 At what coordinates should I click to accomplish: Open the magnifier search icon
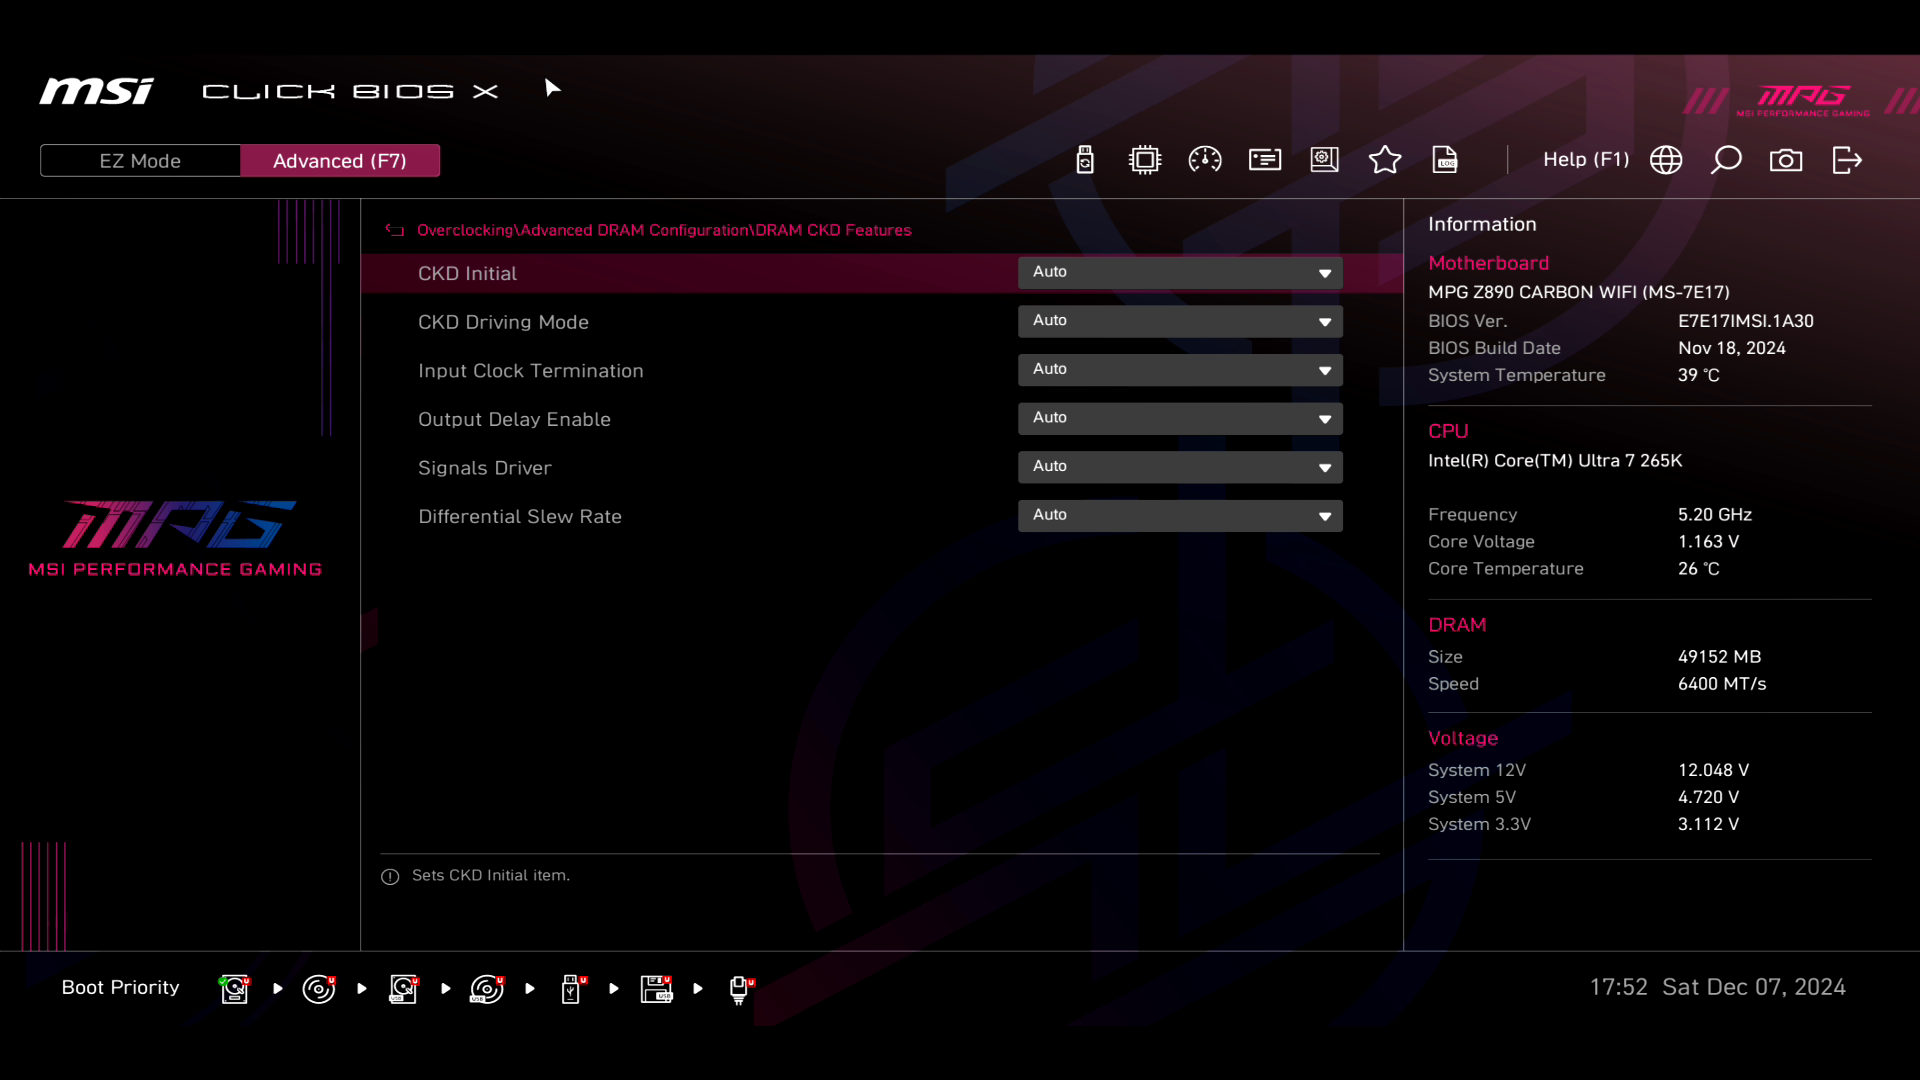point(1726,160)
